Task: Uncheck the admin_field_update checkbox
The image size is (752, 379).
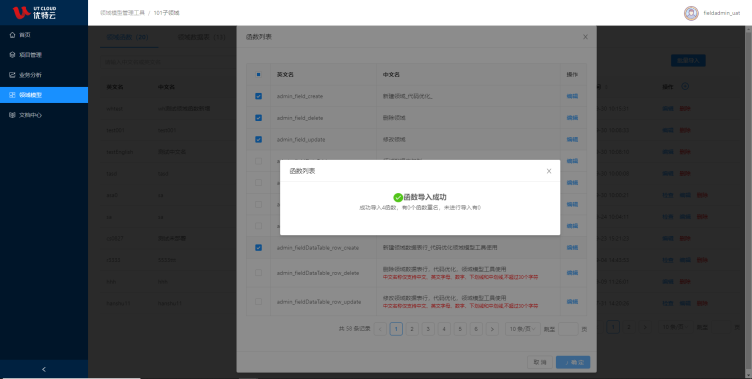Action: (258, 139)
